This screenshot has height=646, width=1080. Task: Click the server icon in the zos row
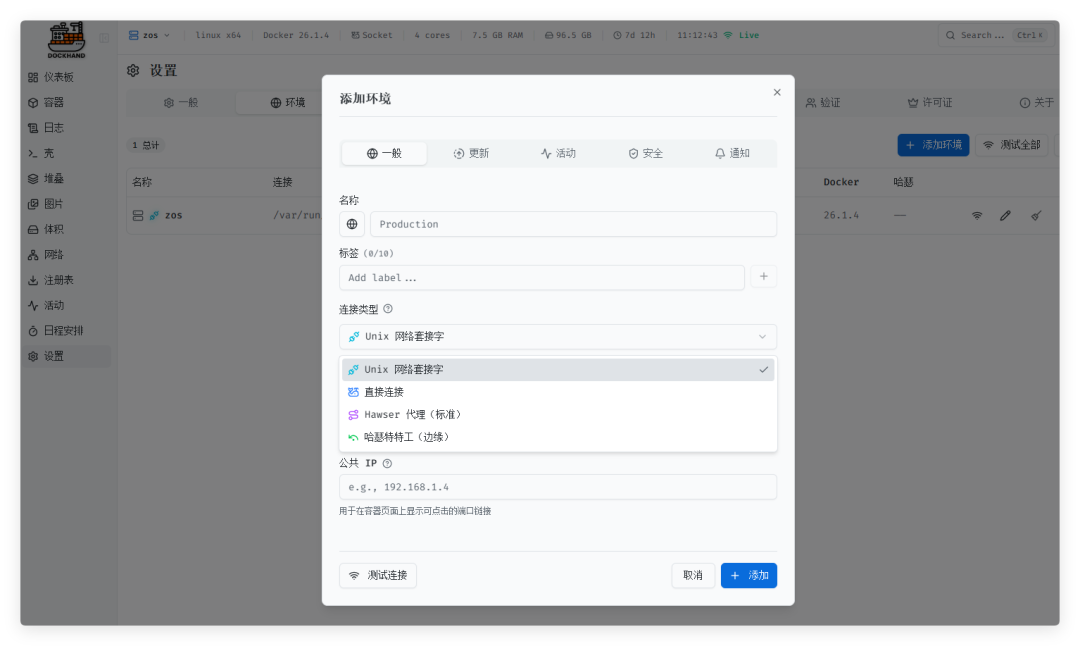tap(138, 216)
